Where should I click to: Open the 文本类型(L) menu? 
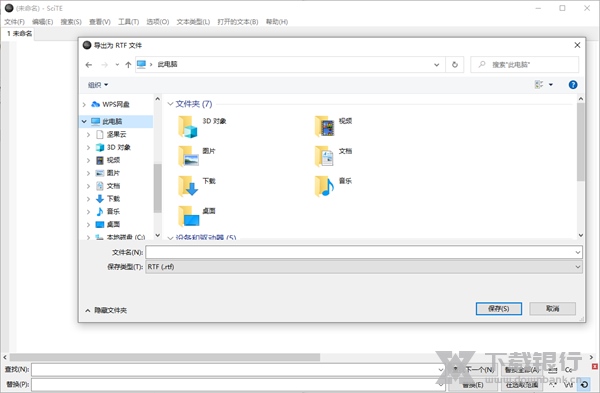(193, 22)
